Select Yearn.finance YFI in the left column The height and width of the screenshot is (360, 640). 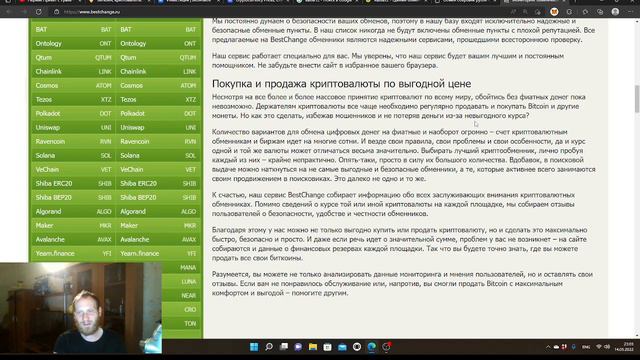(x=73, y=253)
